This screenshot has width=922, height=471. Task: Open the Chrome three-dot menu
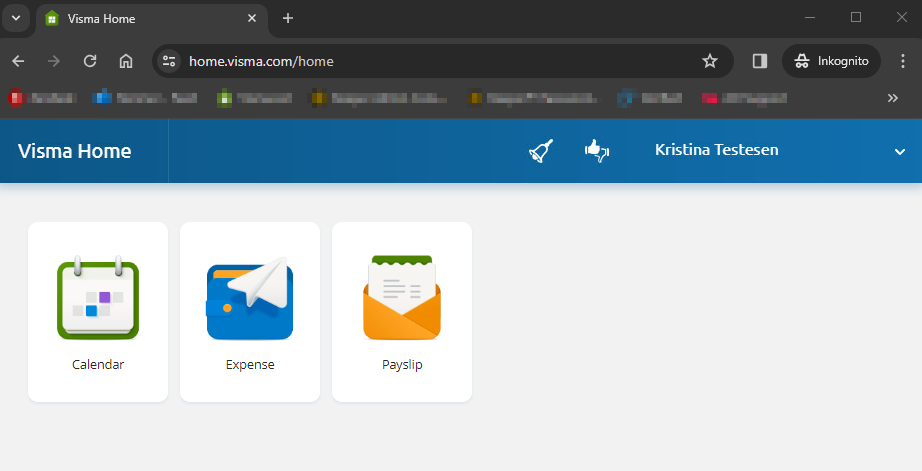pyautogui.click(x=903, y=61)
